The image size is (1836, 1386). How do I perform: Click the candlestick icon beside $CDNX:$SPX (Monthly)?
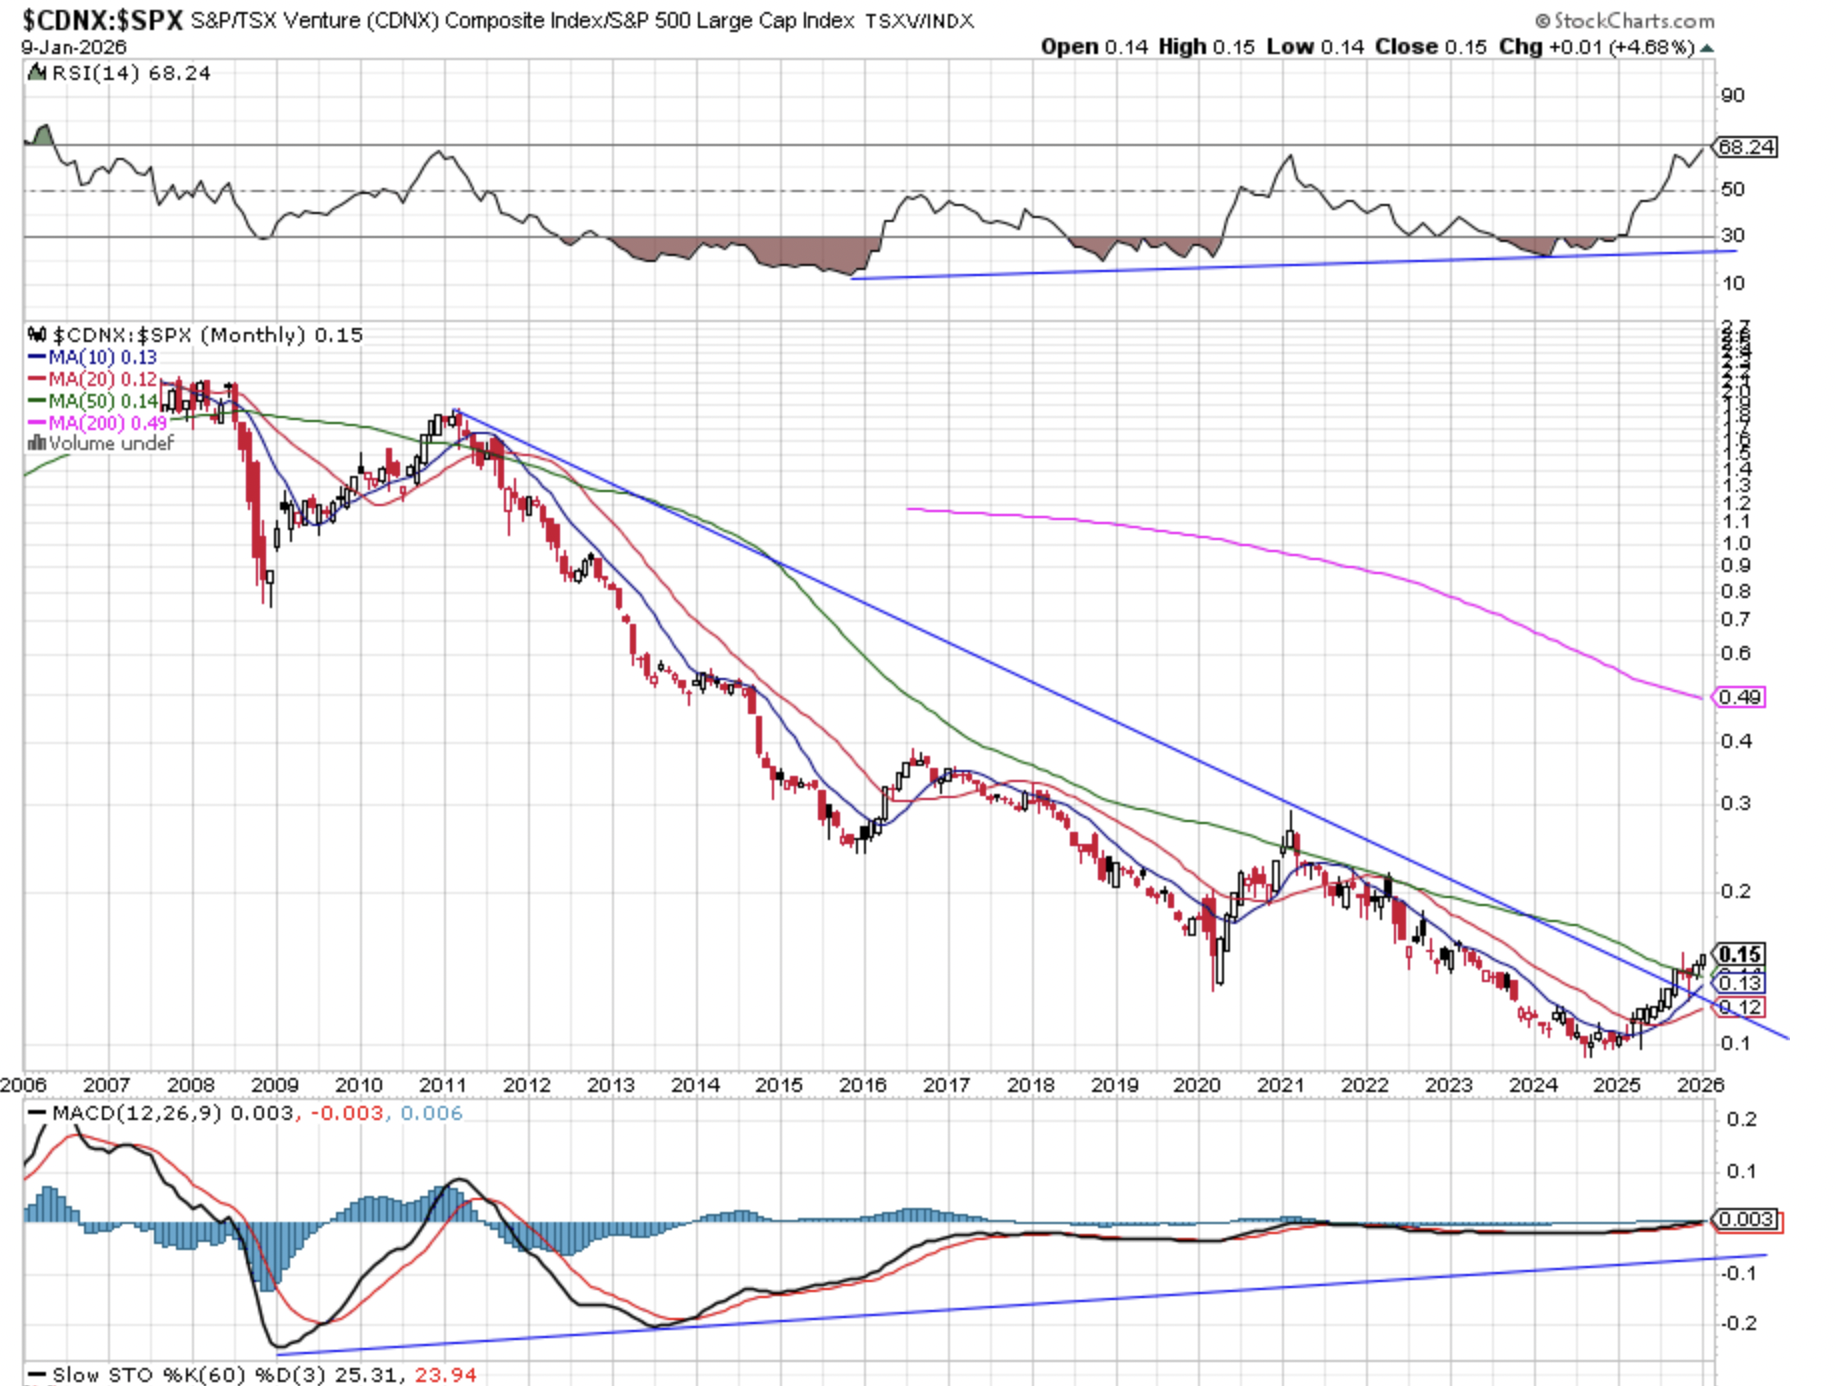click(x=37, y=335)
